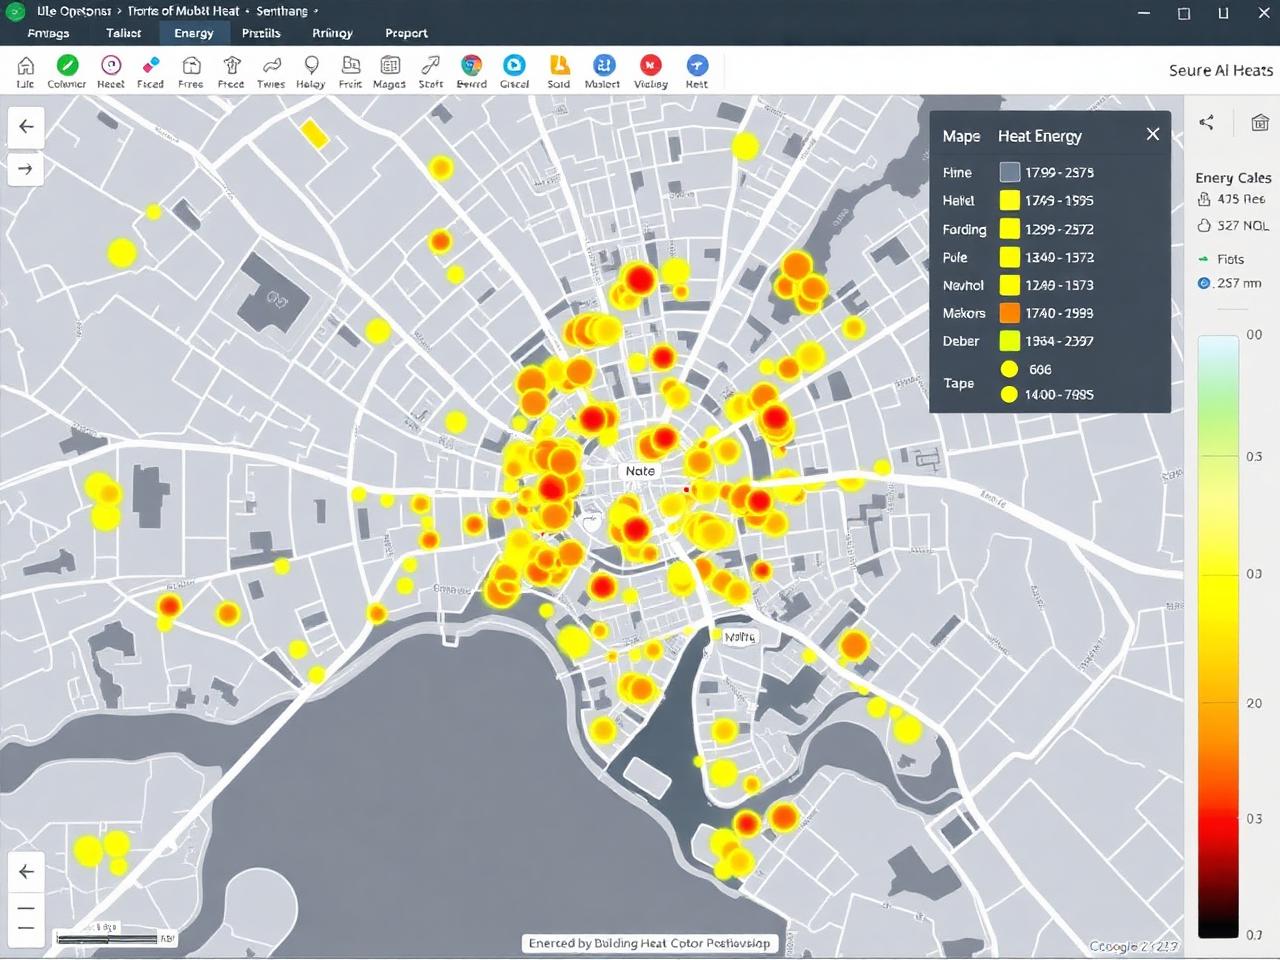Click the orange Makors legend swatch
This screenshot has height=960, width=1280.
point(1010,313)
